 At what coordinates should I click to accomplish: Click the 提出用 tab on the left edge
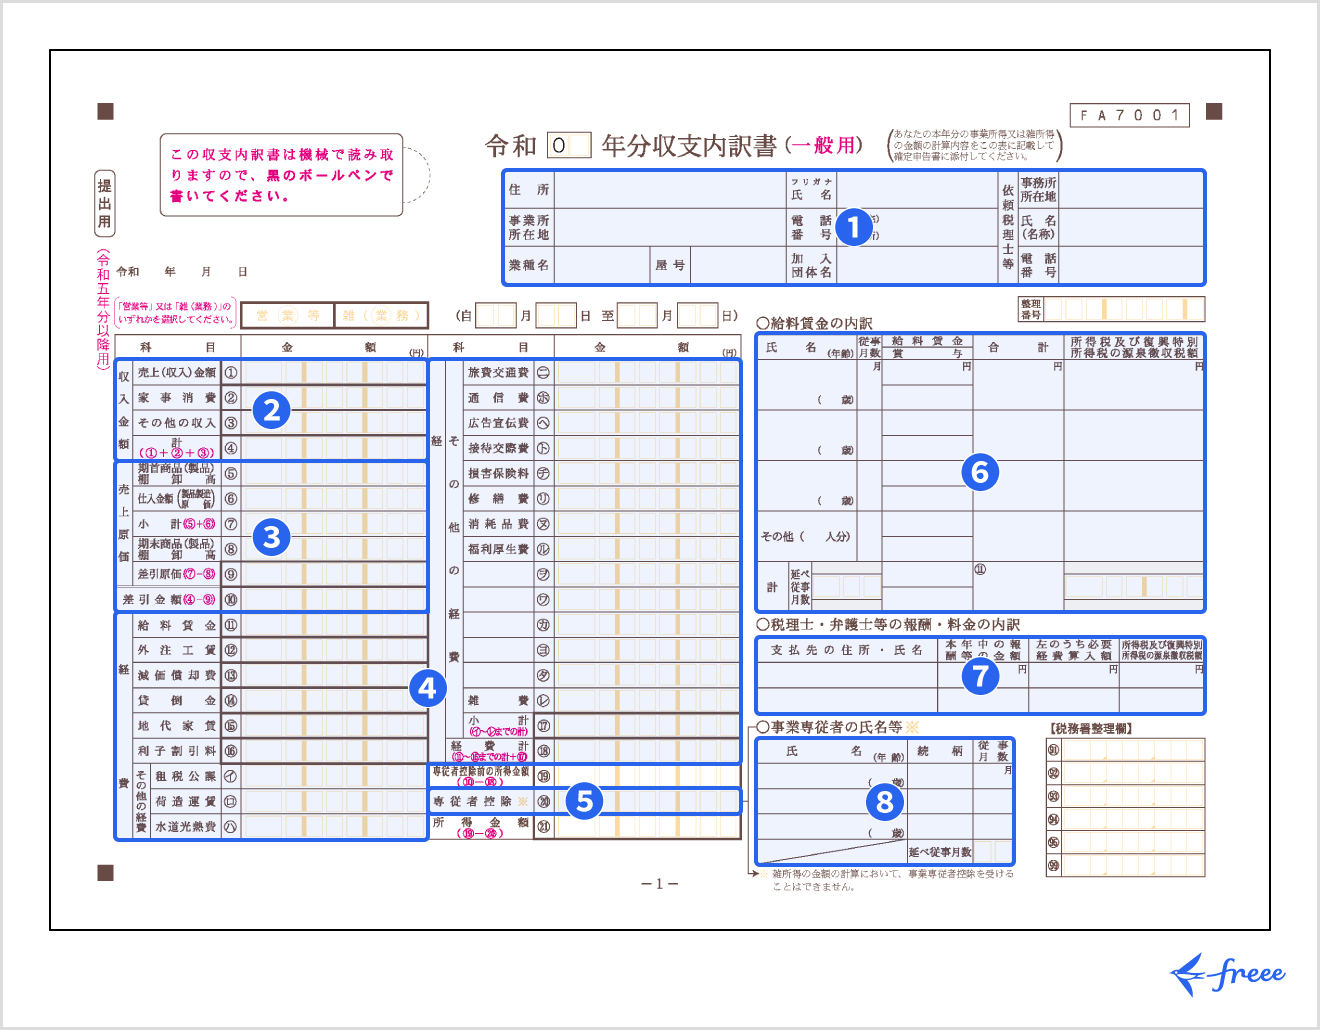pyautogui.click(x=103, y=201)
